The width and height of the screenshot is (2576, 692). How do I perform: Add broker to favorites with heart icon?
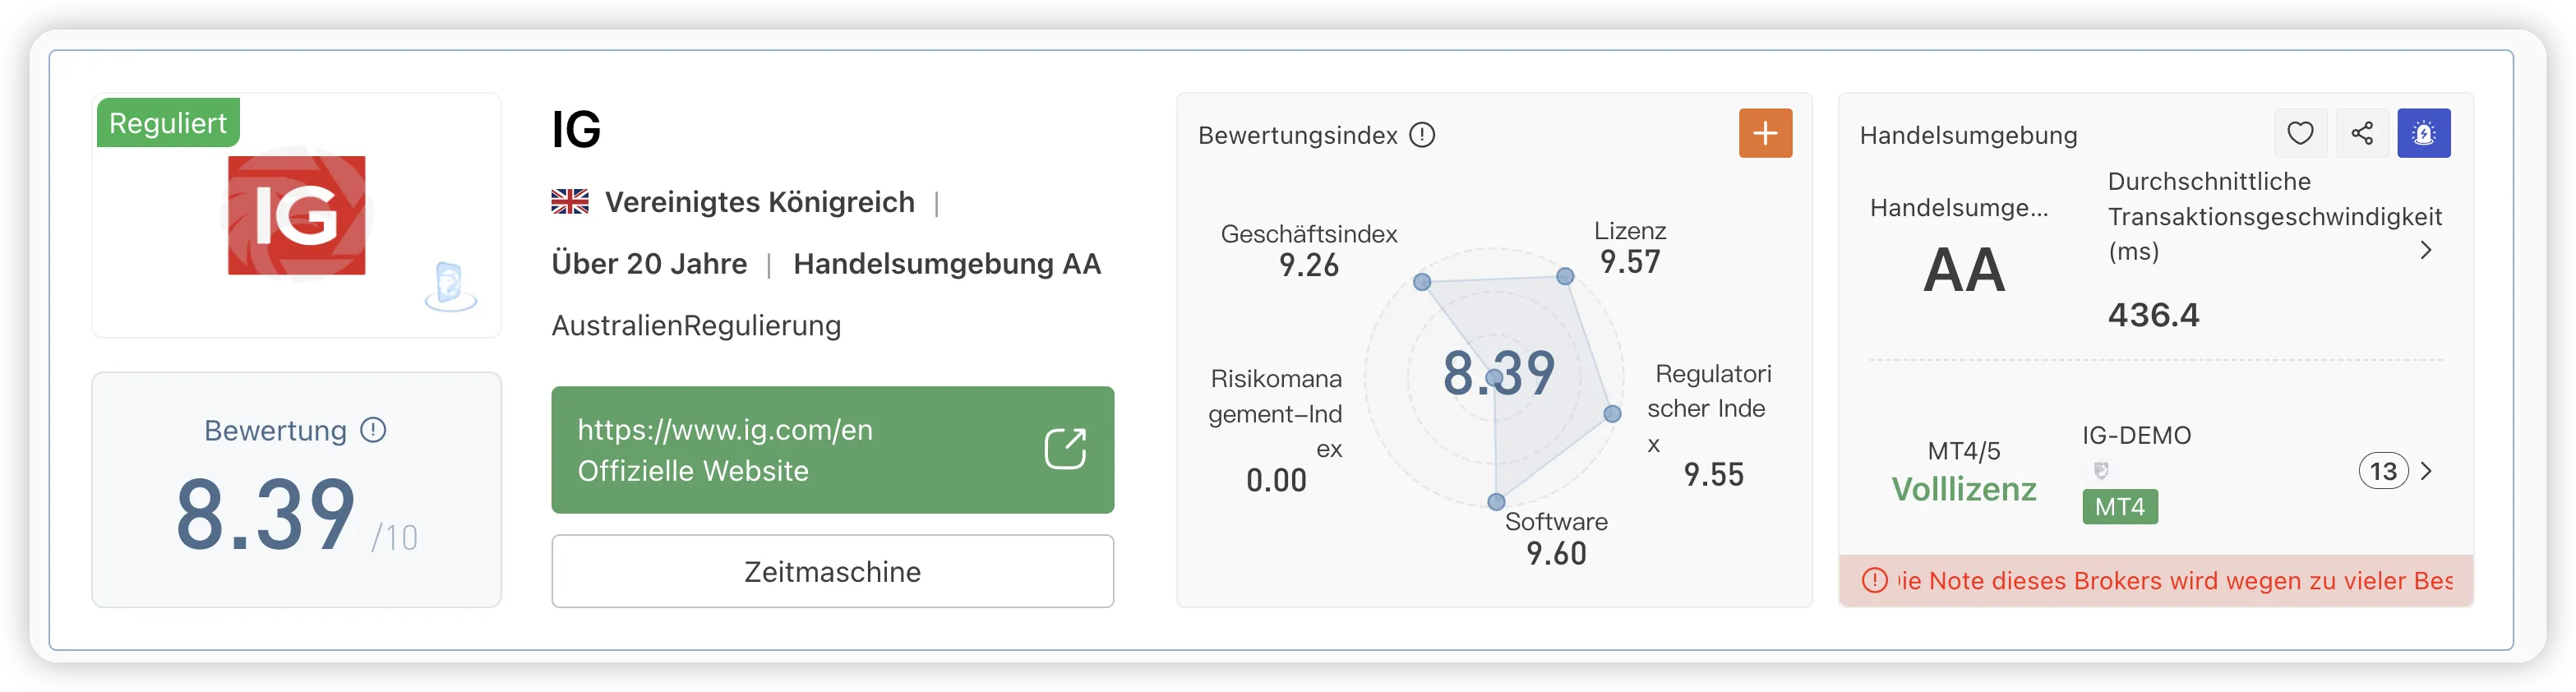(x=2300, y=133)
